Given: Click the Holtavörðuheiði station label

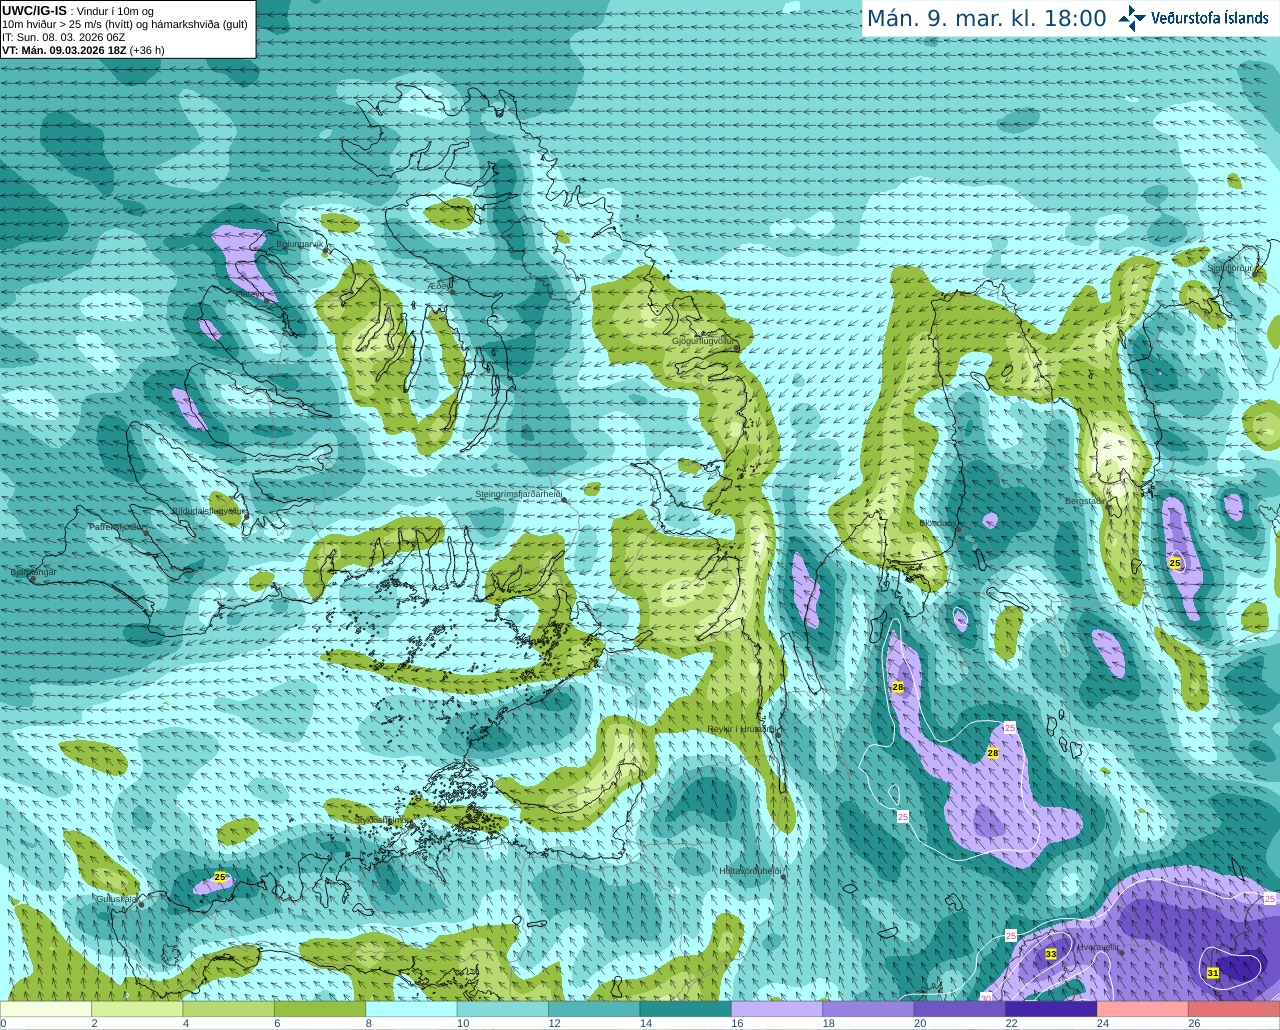Looking at the screenshot, I should point(750,871).
